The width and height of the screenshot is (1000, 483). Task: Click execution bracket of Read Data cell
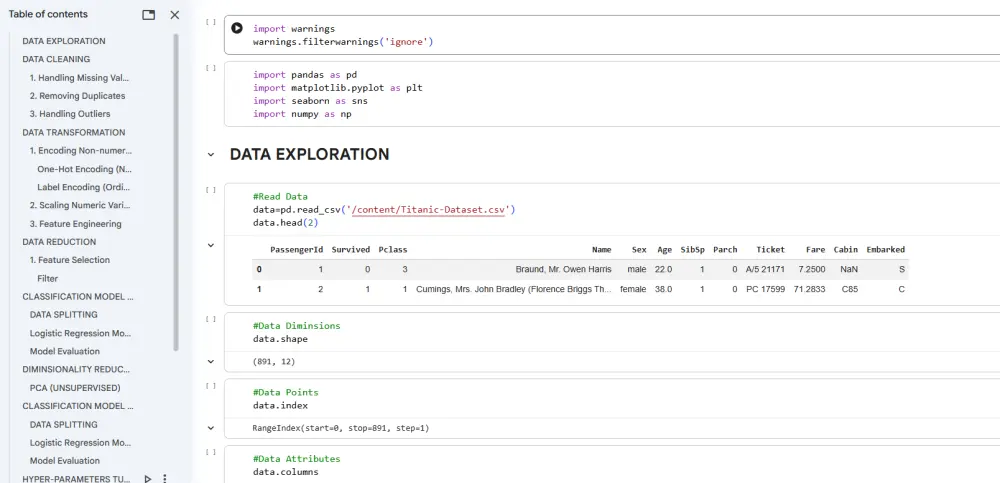[x=210, y=190]
